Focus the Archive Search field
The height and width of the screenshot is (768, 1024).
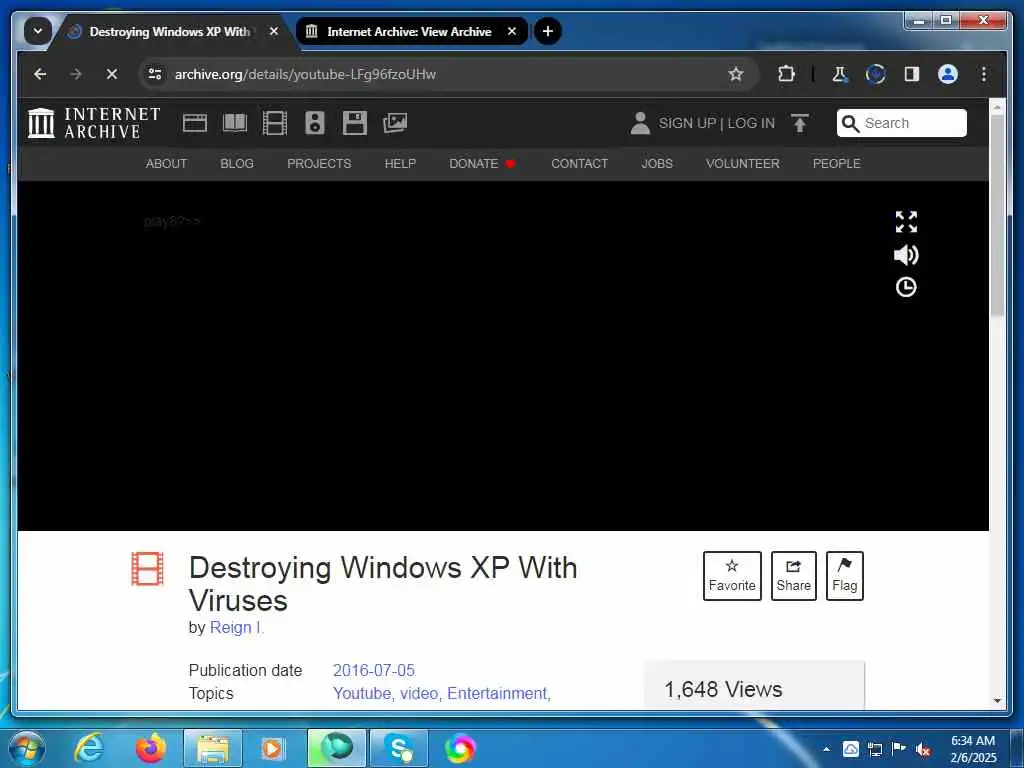pos(902,123)
